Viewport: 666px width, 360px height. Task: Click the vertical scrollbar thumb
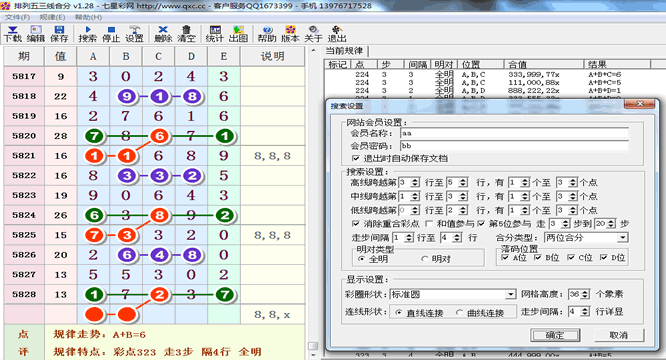(313, 346)
